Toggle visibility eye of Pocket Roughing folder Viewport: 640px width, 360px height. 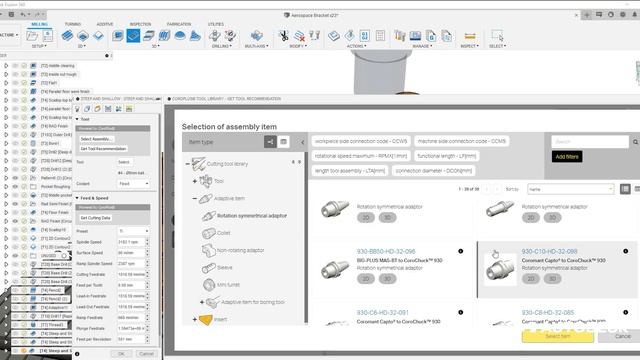(x=15, y=187)
